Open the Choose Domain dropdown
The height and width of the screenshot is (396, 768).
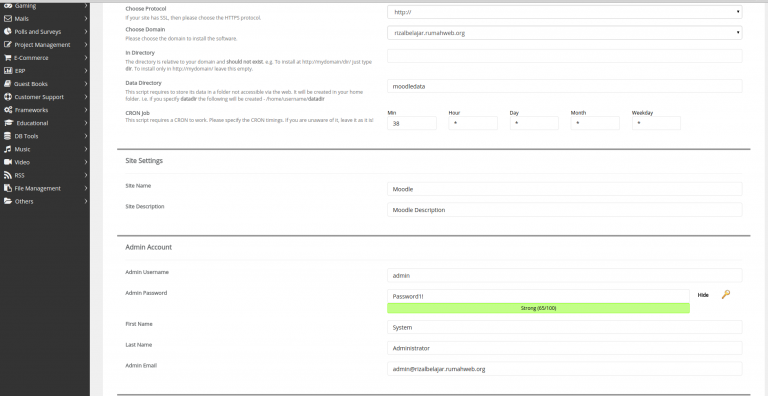pos(564,33)
